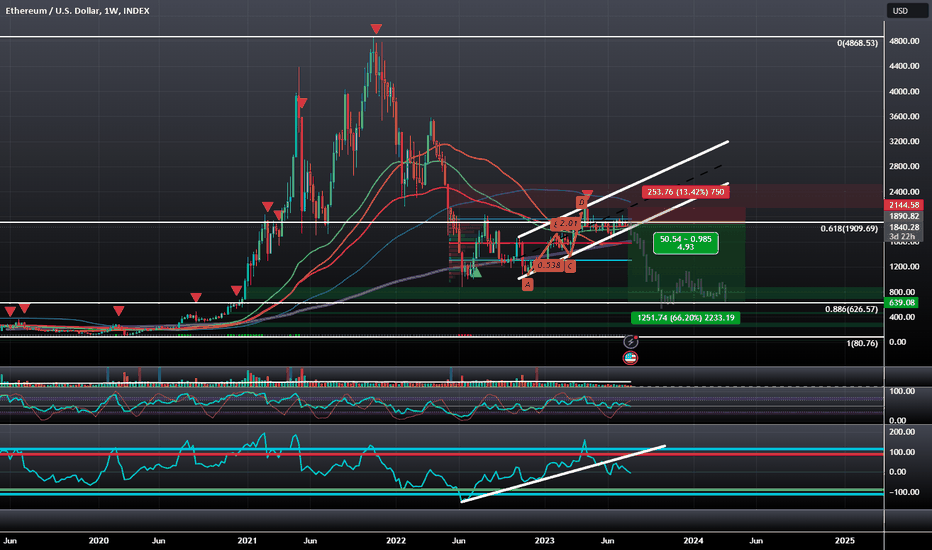The image size is (932, 550).
Task: Click the 2024 label on the time axis
Action: click(x=693, y=540)
